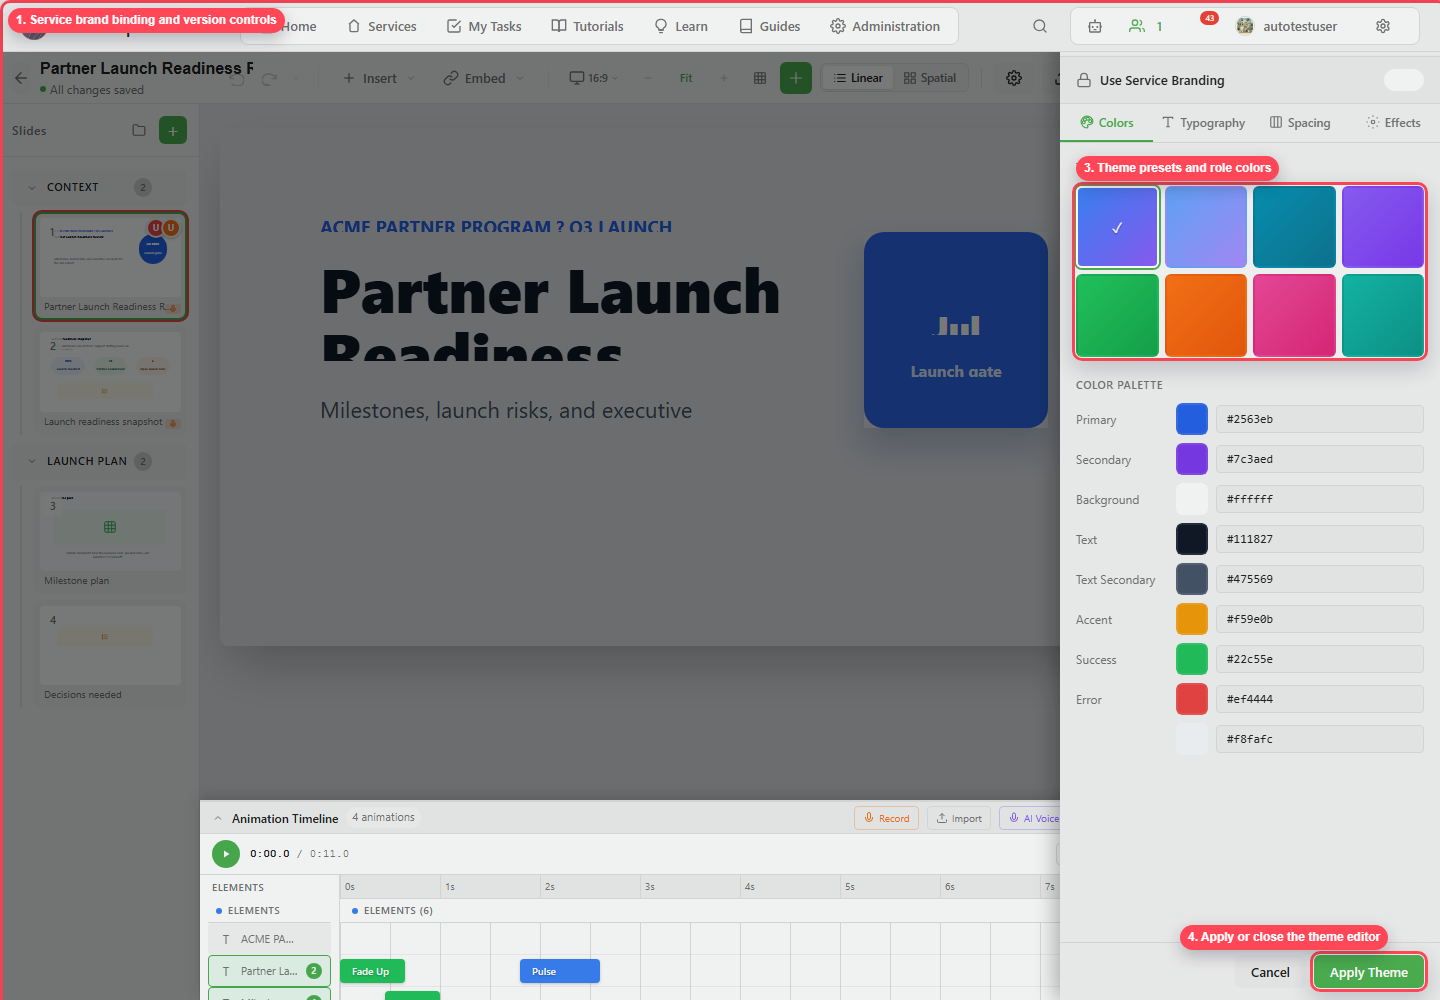The image size is (1440, 1000).
Task: Select the green theme preset
Action: (1118, 315)
